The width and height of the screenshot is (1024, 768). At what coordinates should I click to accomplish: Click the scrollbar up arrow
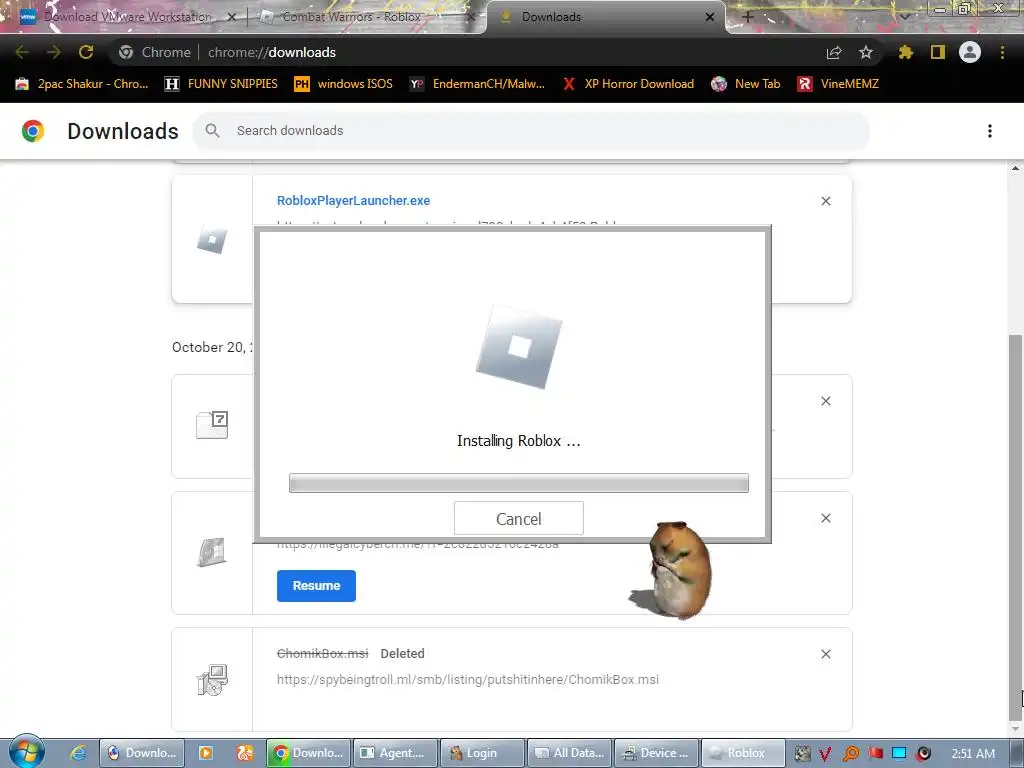tap(1015, 168)
